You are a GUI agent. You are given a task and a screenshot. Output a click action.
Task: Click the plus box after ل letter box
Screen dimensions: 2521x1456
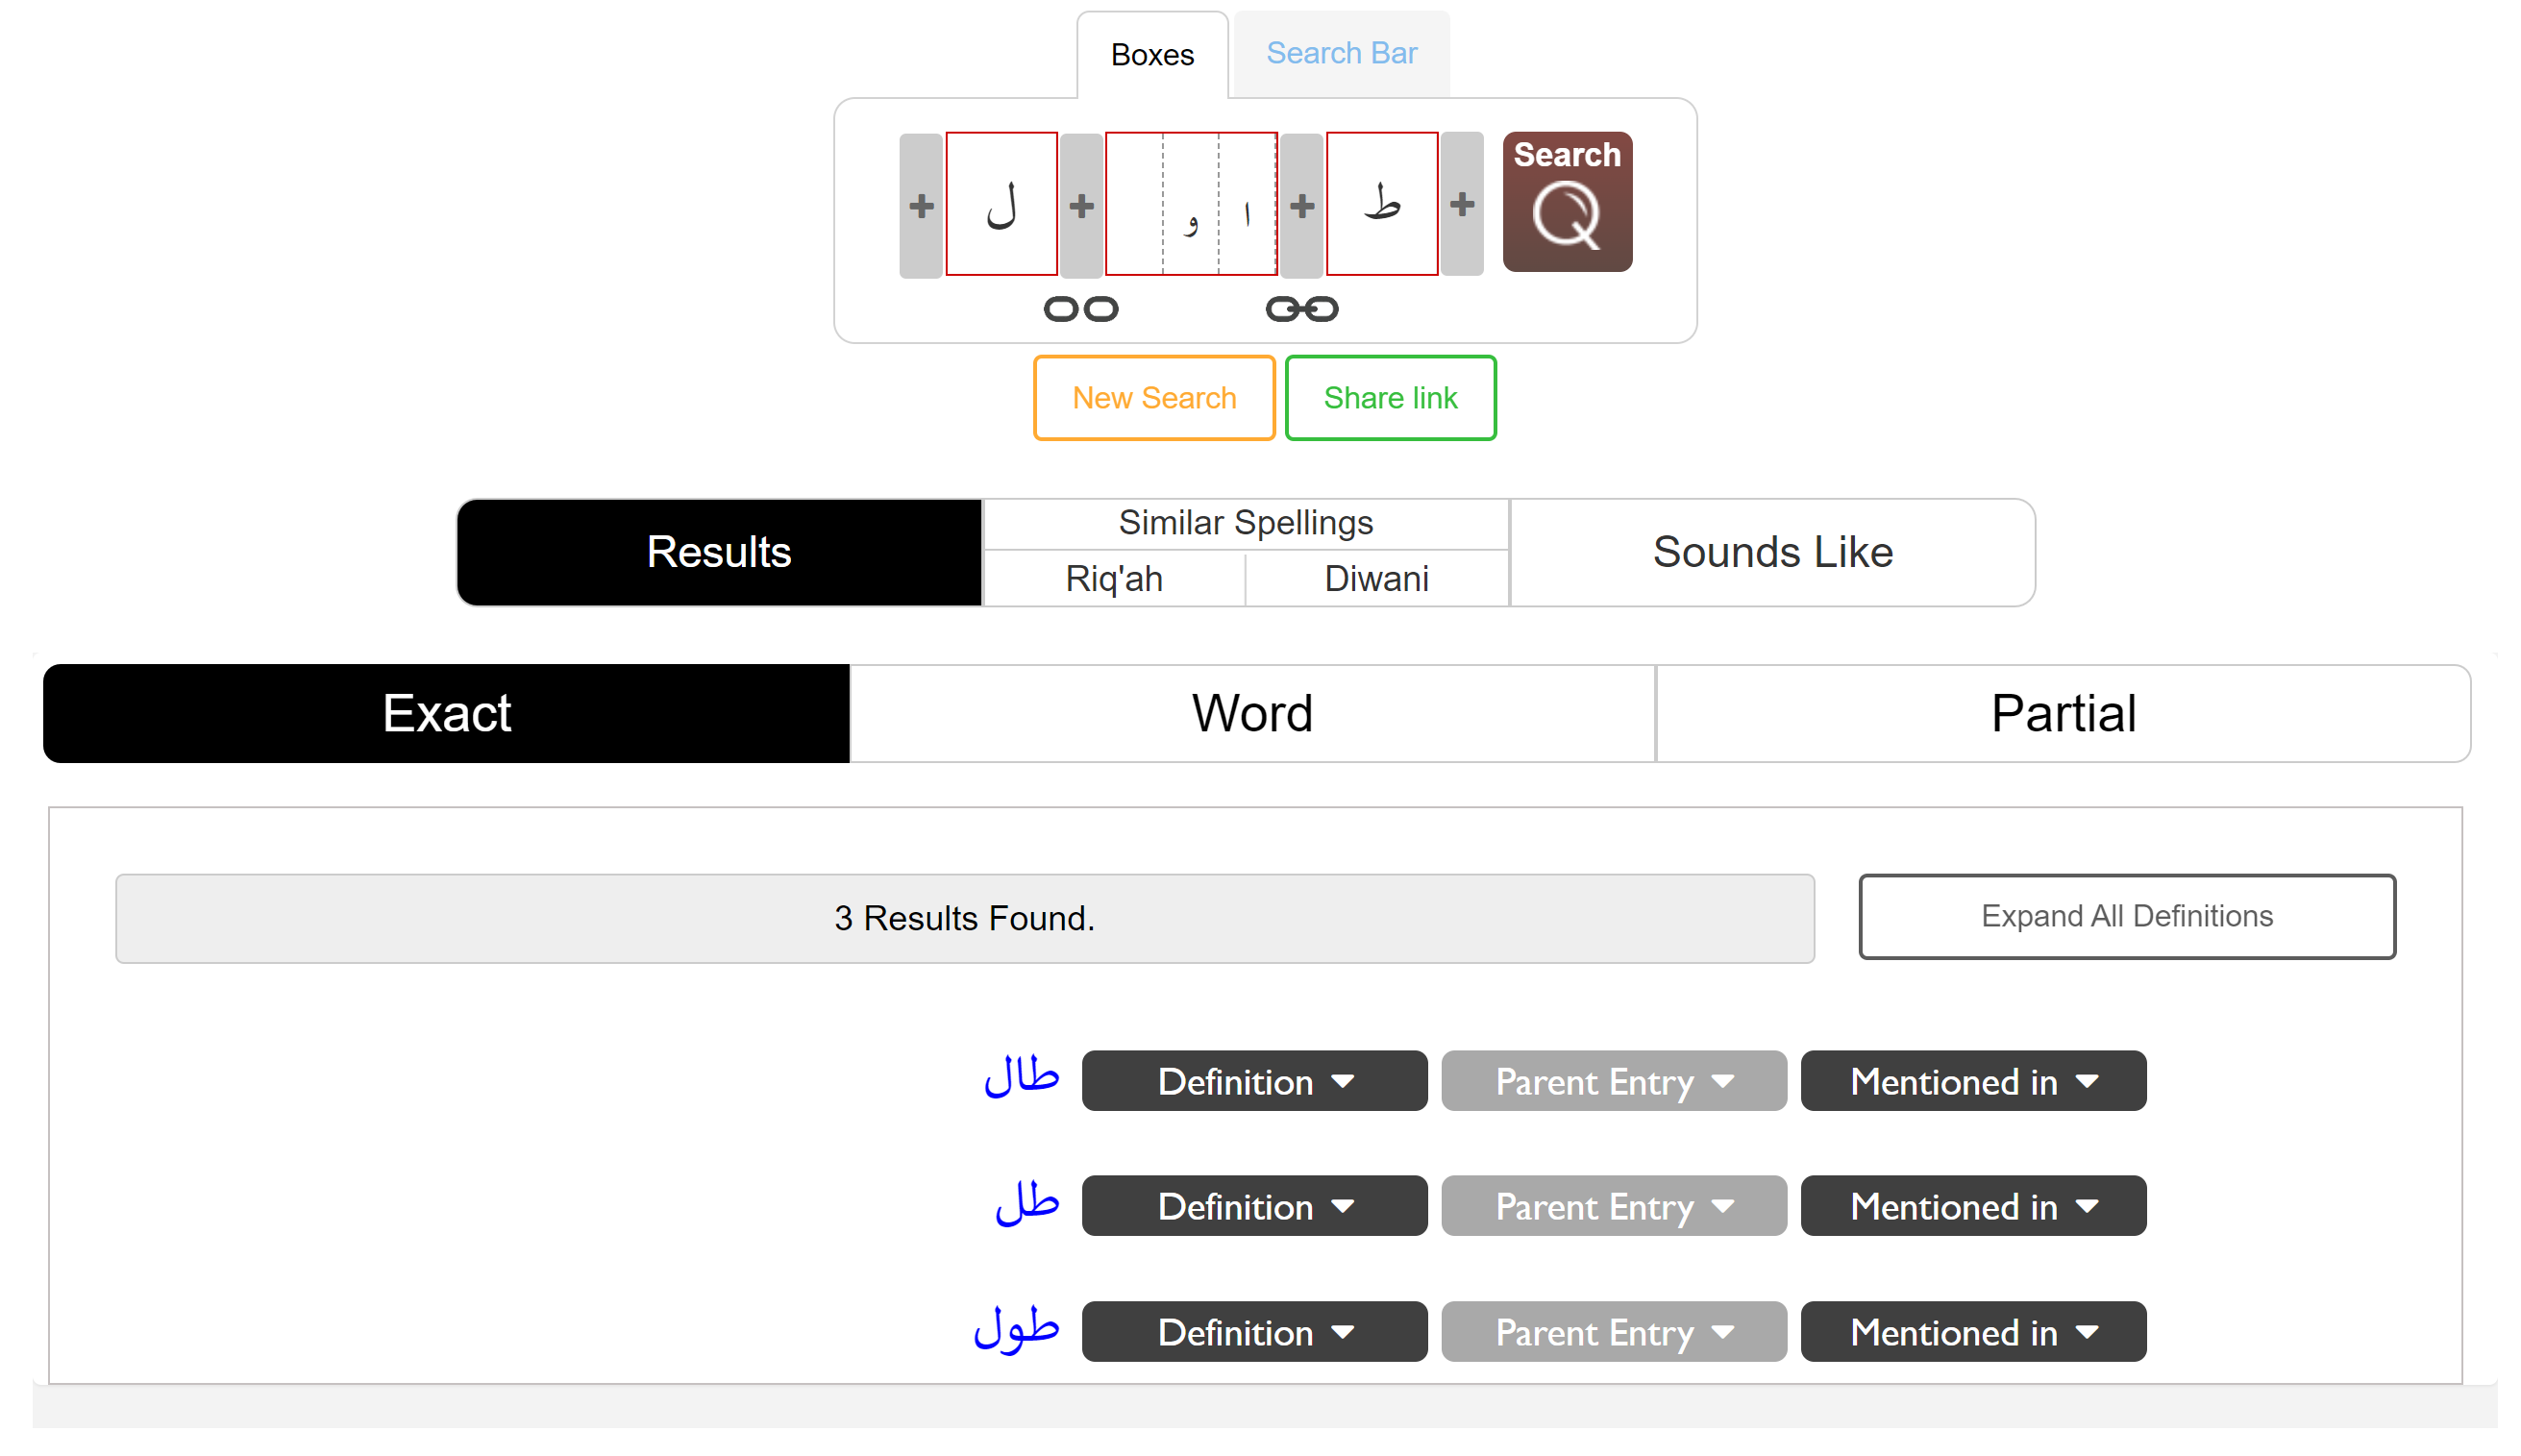[1080, 206]
